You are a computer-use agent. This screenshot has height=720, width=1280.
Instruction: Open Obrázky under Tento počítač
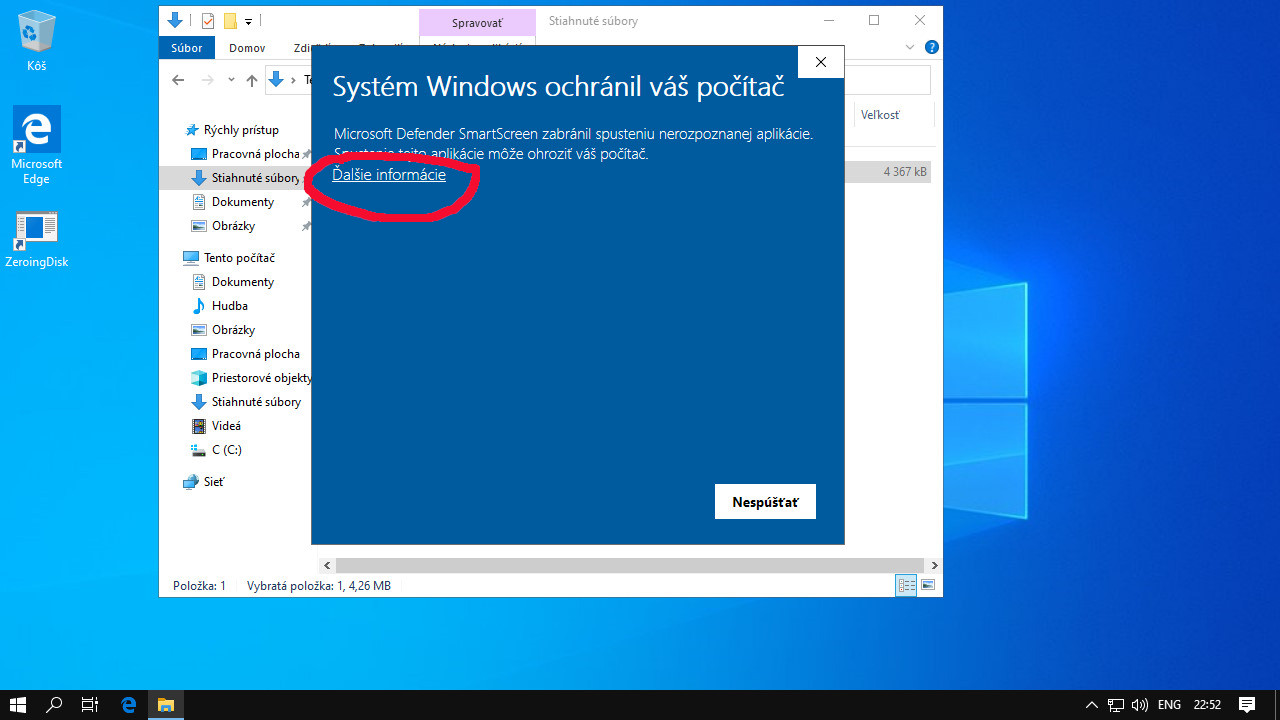(x=233, y=330)
